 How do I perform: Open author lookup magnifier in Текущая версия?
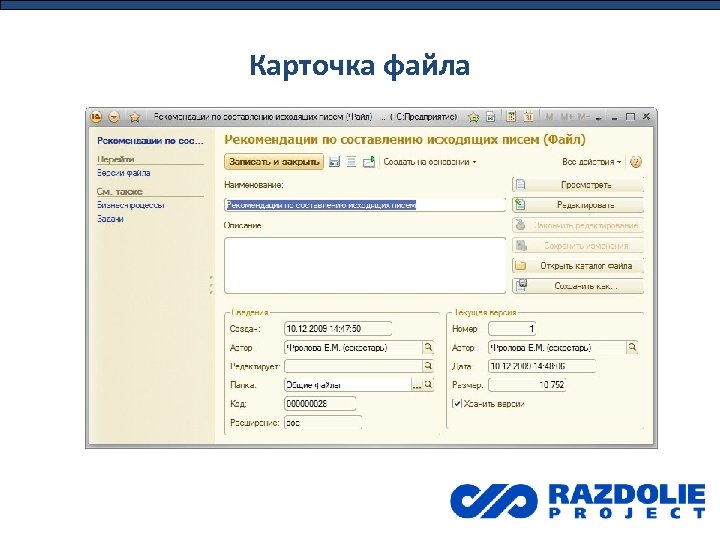point(632,347)
